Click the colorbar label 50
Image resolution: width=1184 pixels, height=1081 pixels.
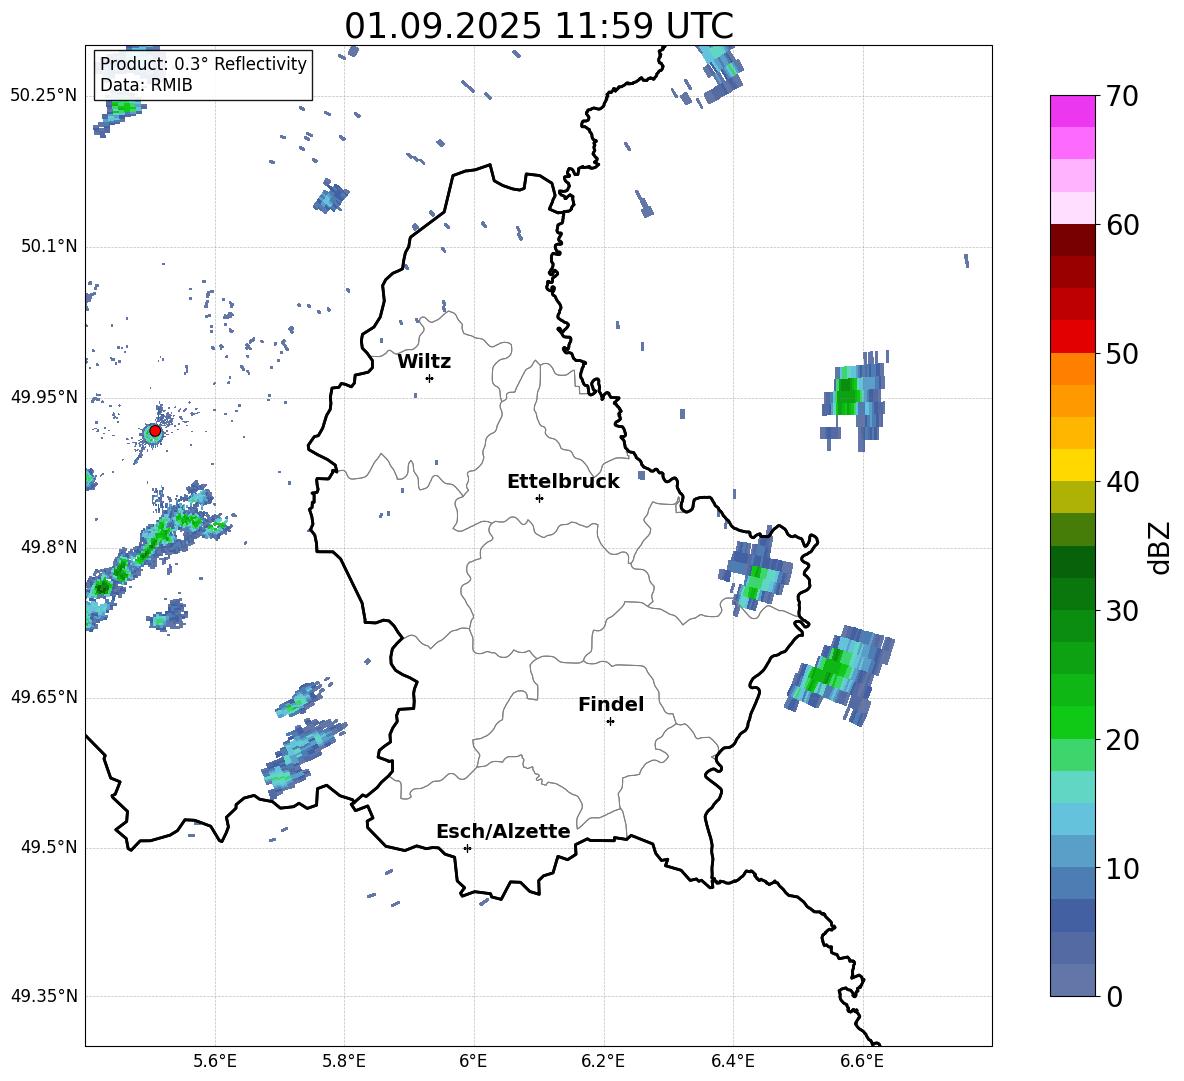click(1122, 354)
